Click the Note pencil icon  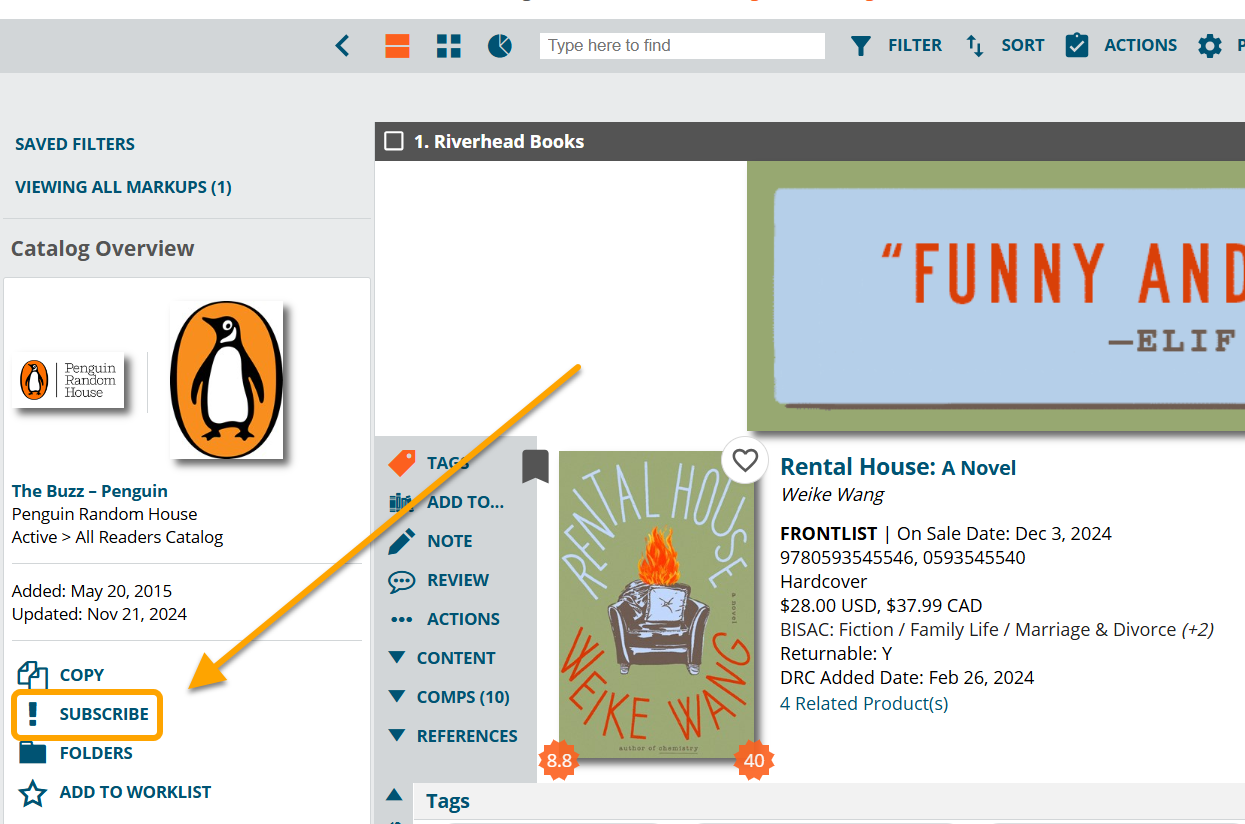[x=402, y=541]
